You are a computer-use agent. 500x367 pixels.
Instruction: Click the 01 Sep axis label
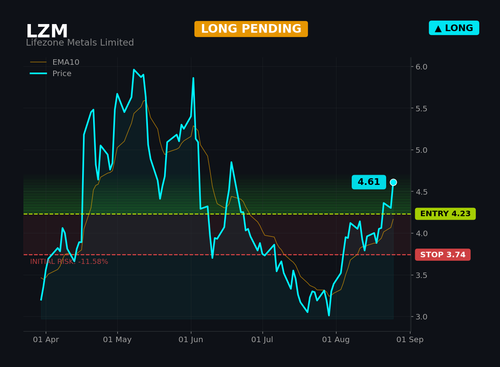410,340
